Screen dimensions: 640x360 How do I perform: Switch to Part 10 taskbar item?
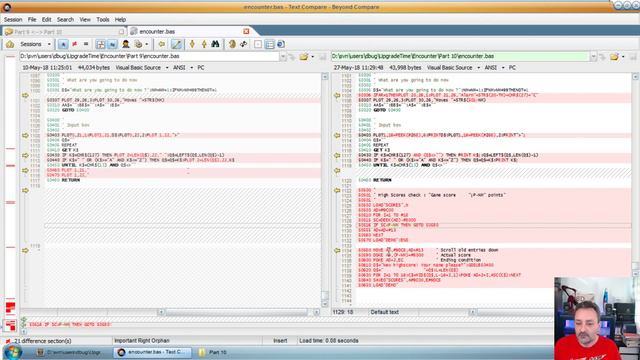point(213,352)
